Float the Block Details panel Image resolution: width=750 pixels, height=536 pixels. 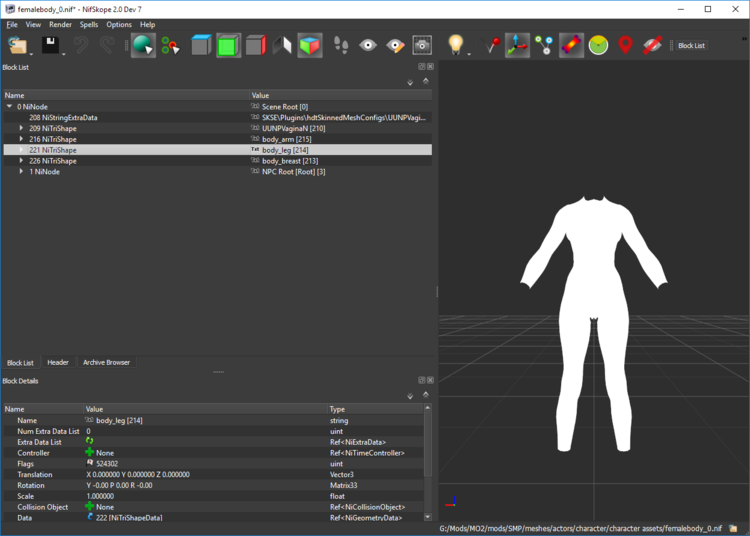tap(421, 380)
